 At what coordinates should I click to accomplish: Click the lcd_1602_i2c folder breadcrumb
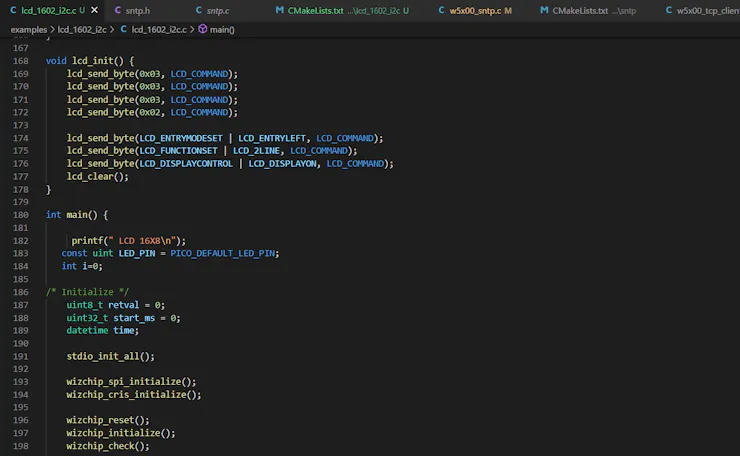82,29
